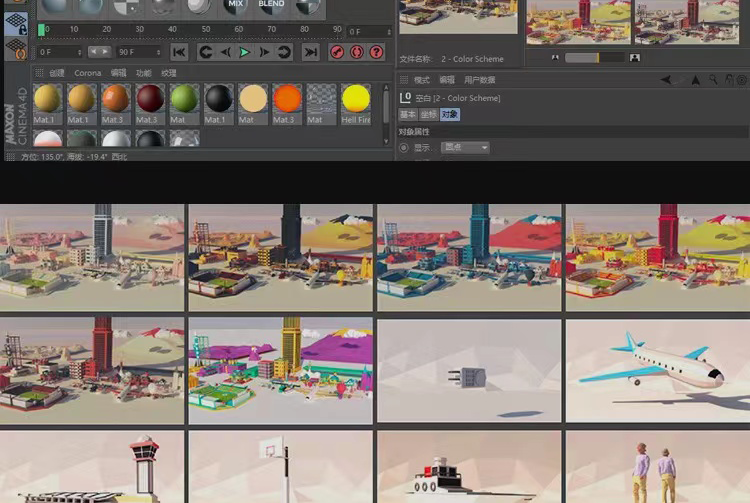Click the up arrow in the attributes panel
The height and width of the screenshot is (503, 750).
coord(697,80)
